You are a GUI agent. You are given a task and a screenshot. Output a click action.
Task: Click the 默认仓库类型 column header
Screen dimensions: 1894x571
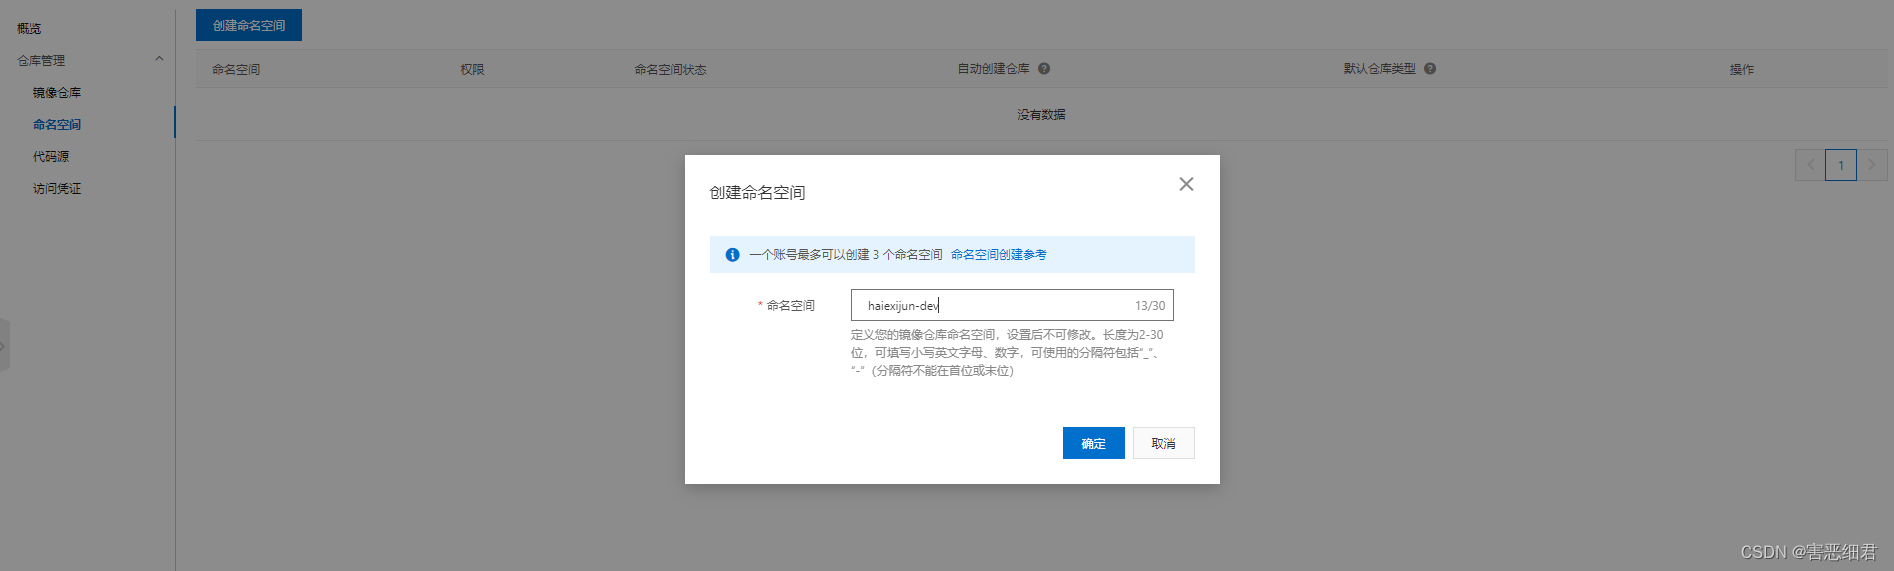[1379, 69]
